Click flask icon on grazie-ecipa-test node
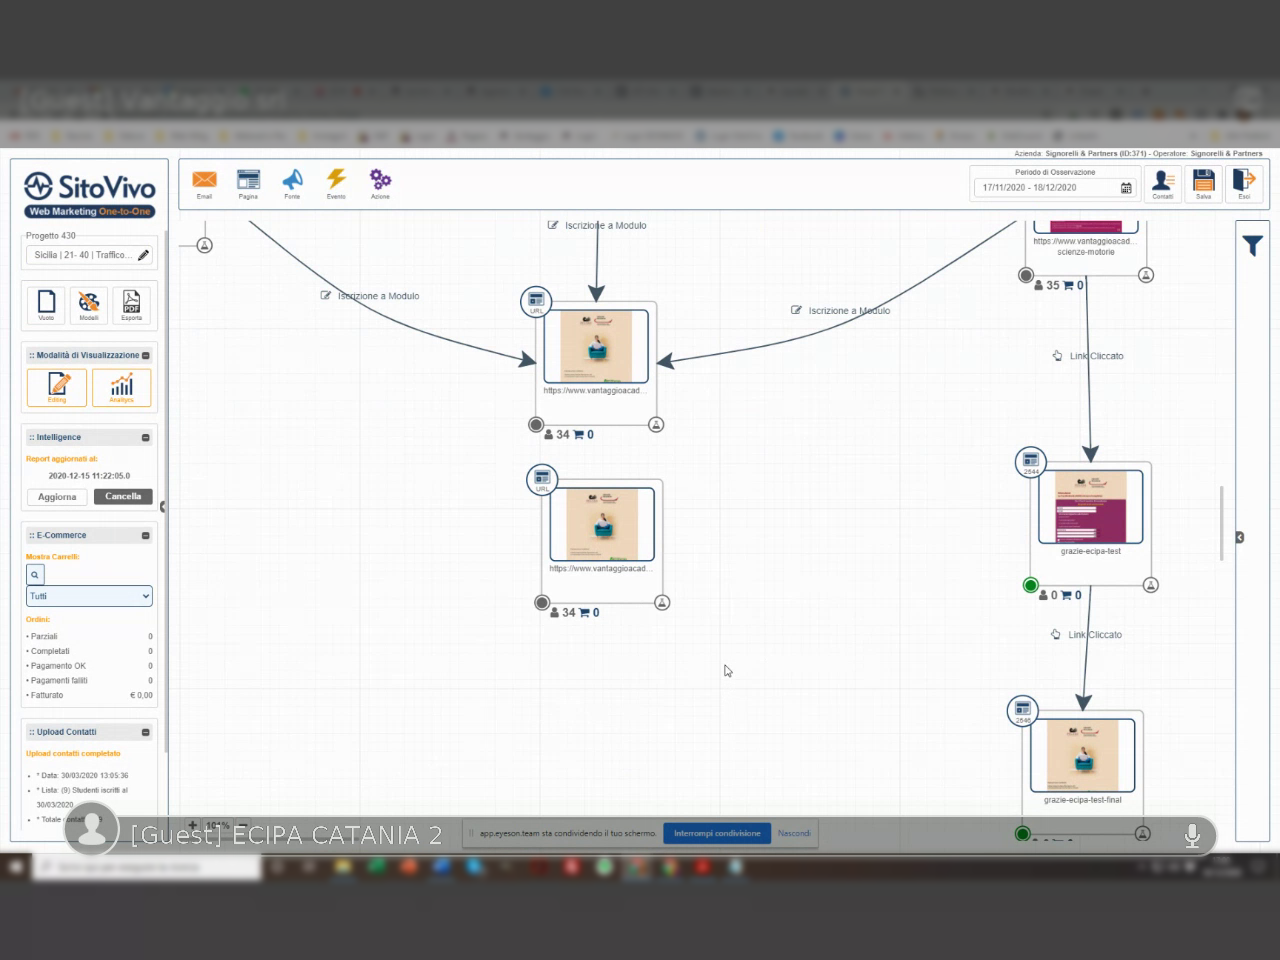Viewport: 1280px width, 960px height. coord(1151,585)
